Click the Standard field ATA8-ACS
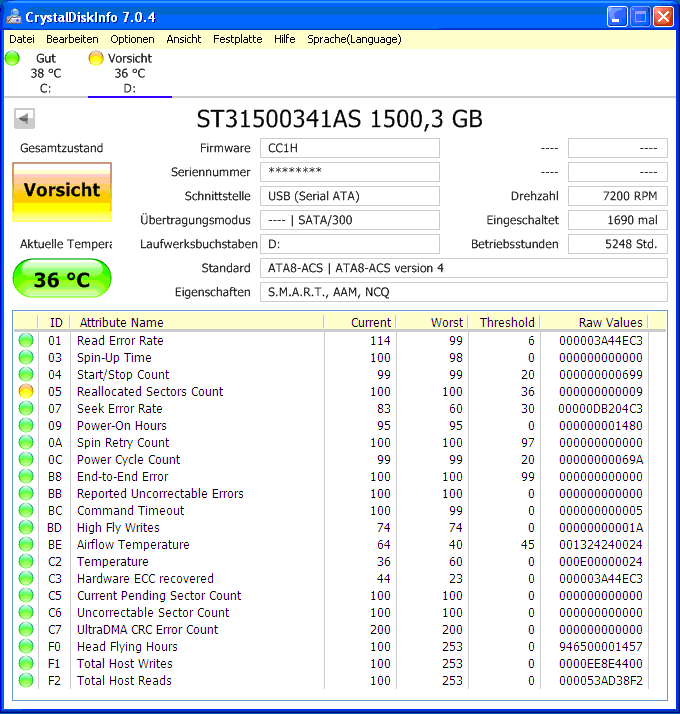Screen dimensions: 680x714 point(464,268)
